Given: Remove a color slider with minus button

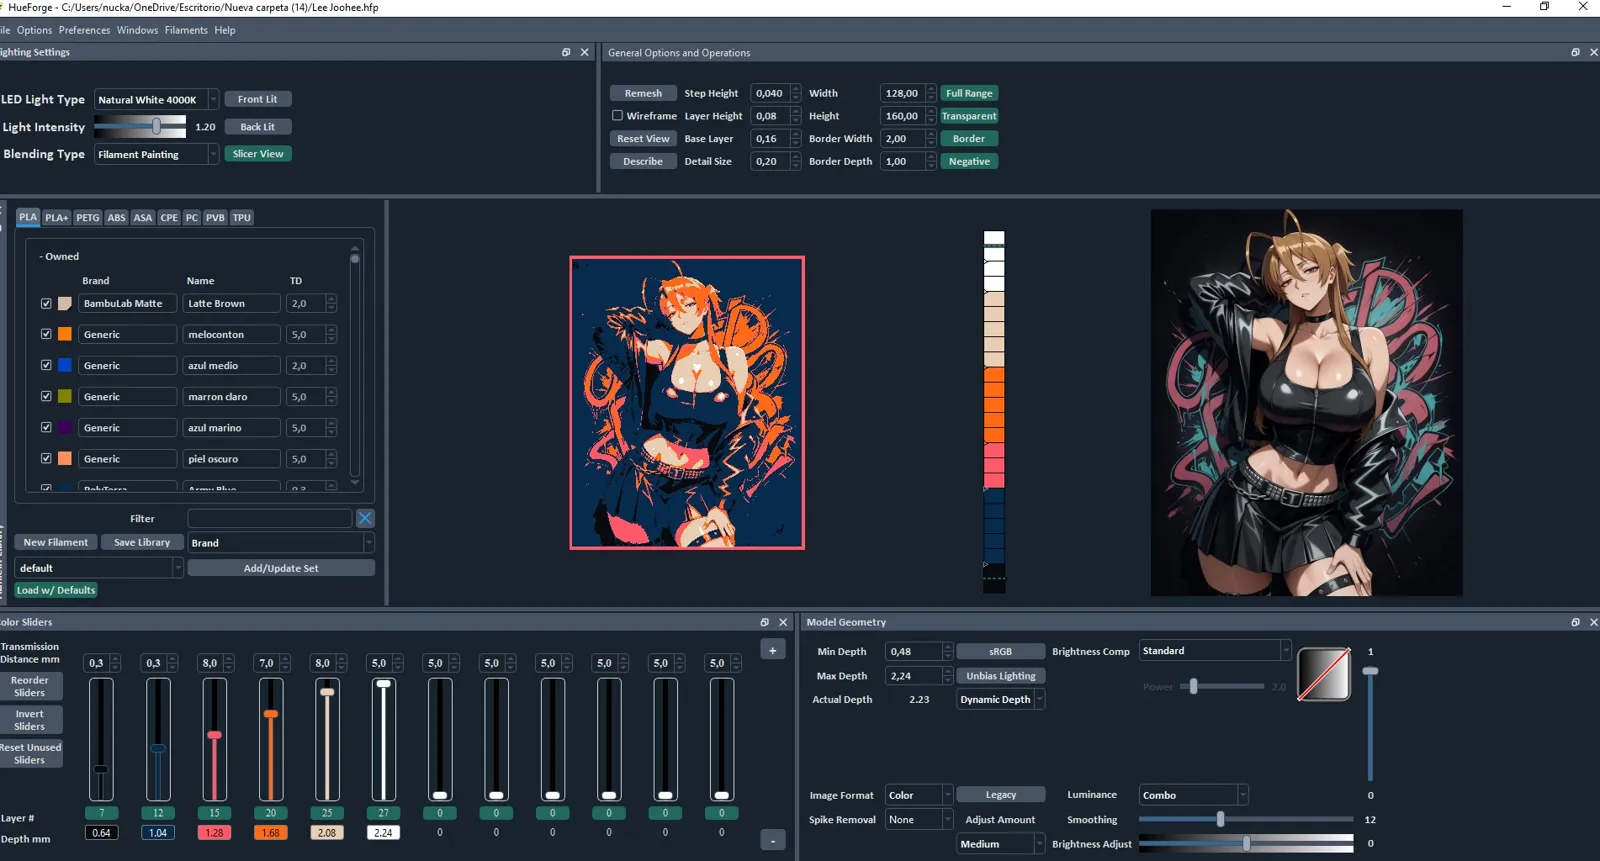Looking at the screenshot, I should (772, 840).
